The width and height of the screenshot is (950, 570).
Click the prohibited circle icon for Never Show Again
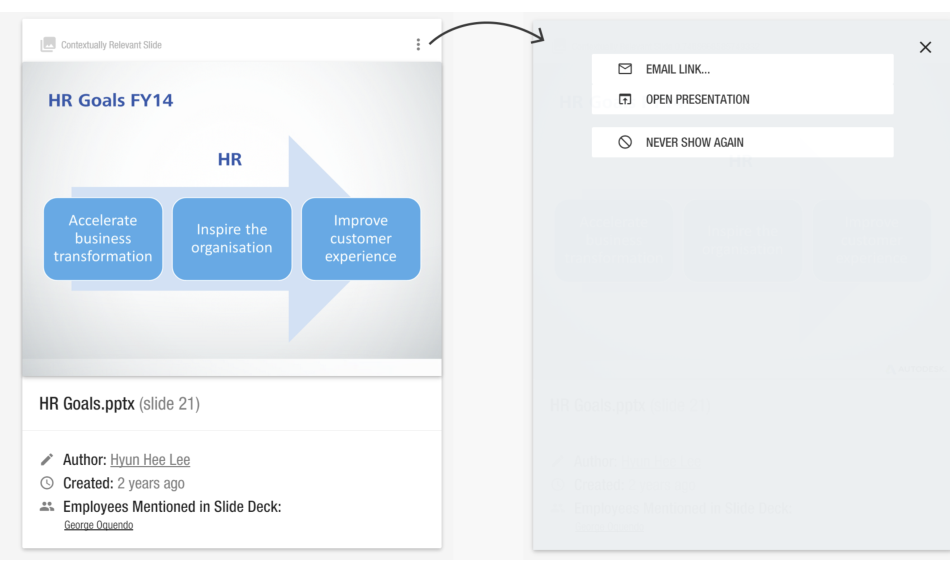coord(625,142)
